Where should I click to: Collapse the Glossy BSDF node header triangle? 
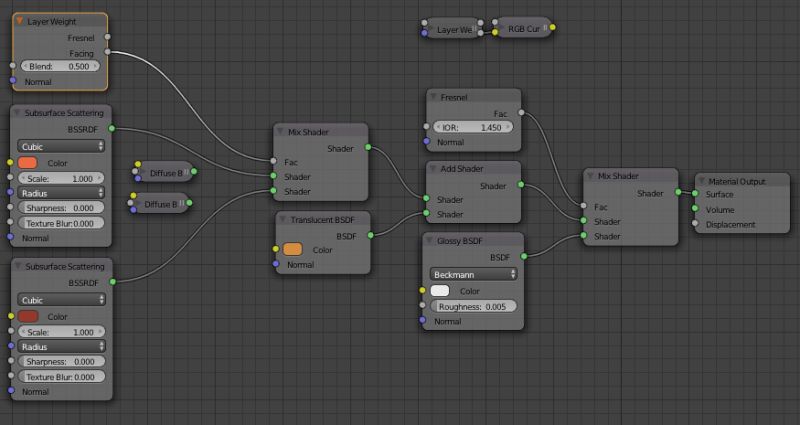(x=429, y=241)
